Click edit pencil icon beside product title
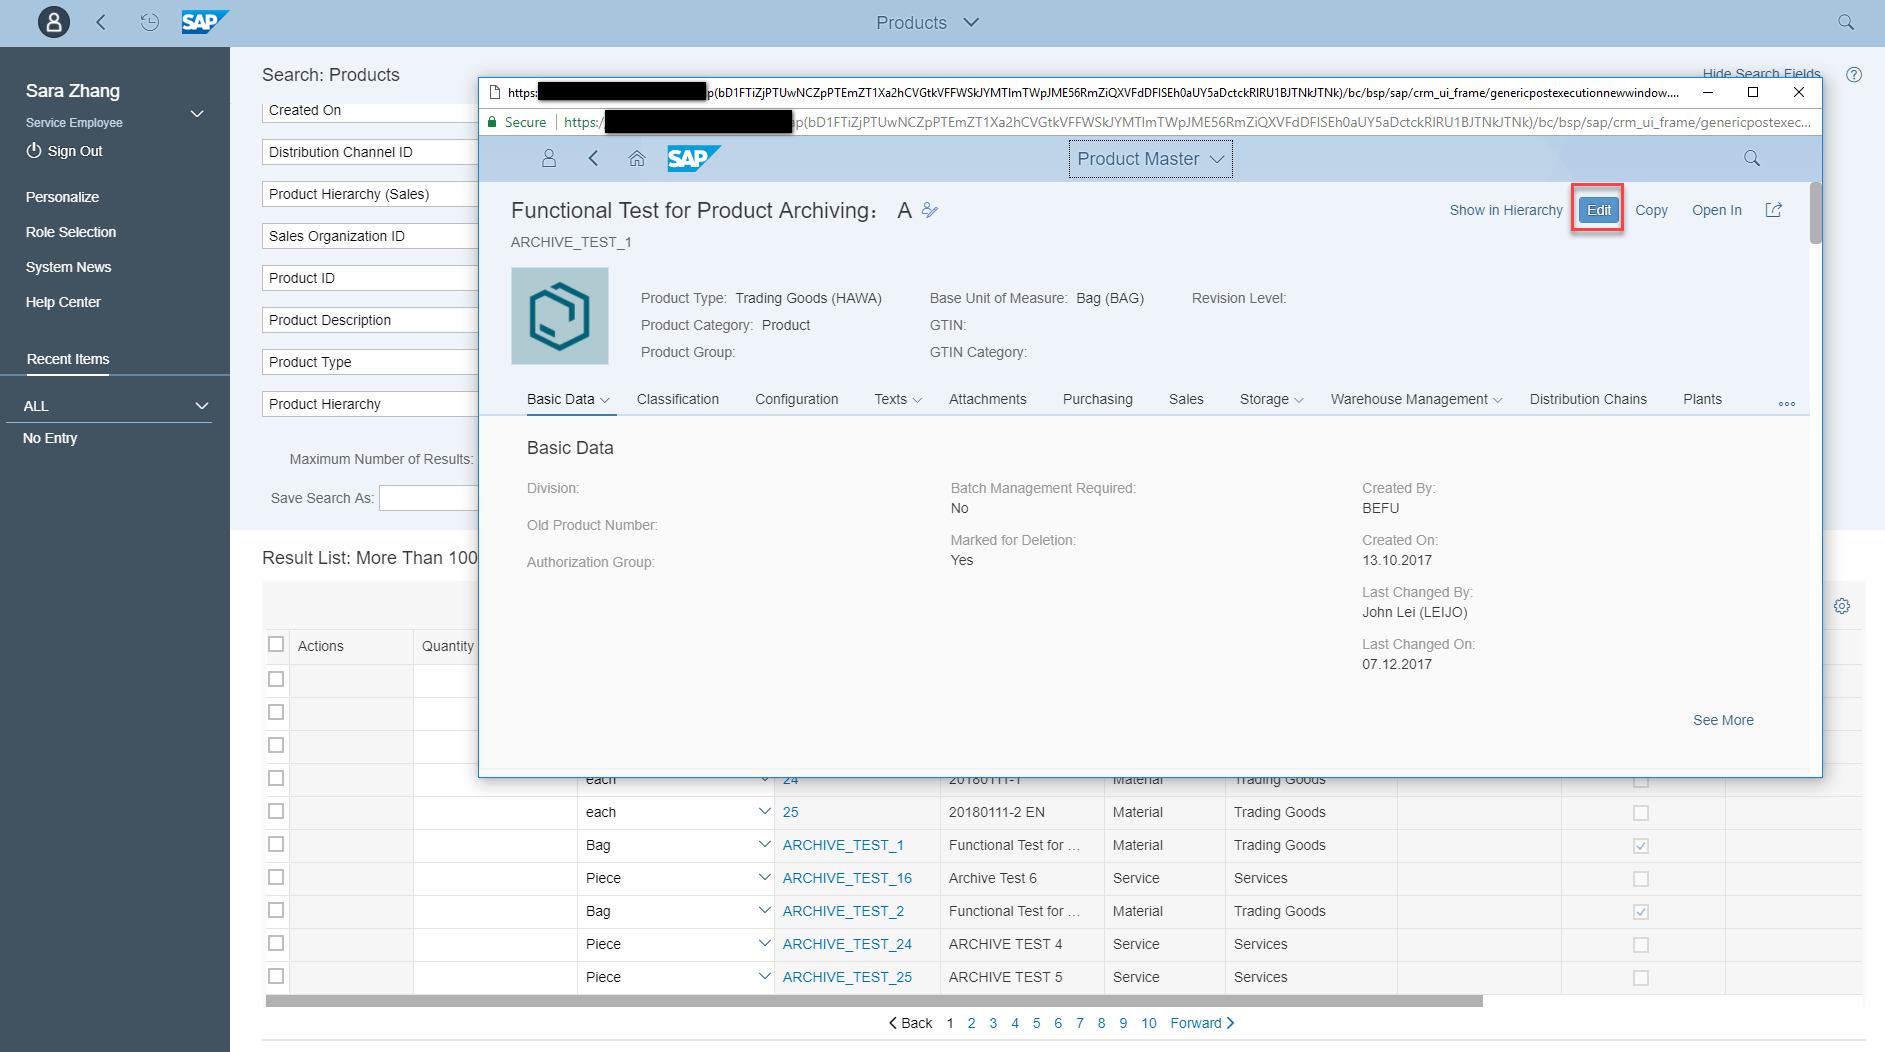1885x1052 pixels. (930, 210)
